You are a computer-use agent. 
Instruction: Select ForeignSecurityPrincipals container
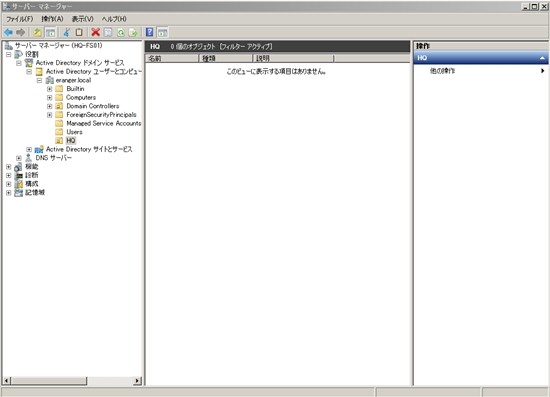[101, 115]
